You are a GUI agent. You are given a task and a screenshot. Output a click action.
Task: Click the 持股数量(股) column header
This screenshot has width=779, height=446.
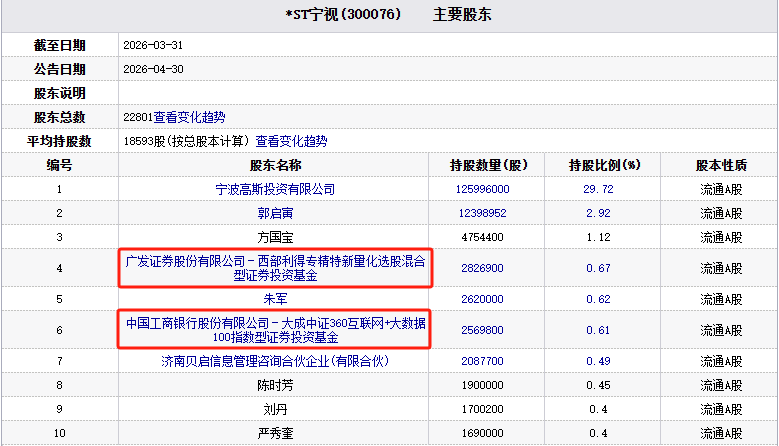tap(488, 165)
